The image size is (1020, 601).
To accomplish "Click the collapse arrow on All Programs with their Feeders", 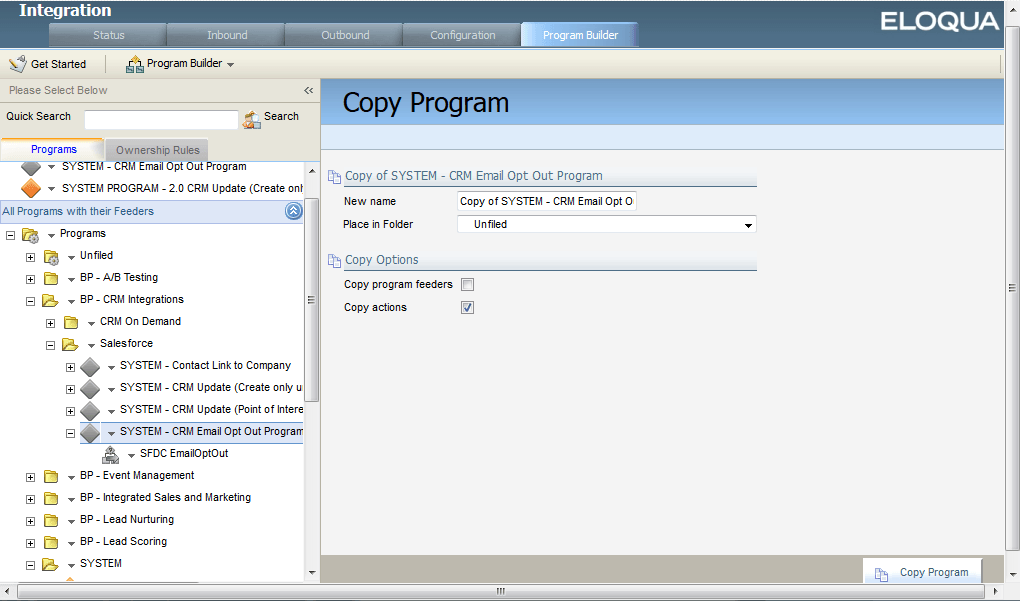I will coord(293,211).
